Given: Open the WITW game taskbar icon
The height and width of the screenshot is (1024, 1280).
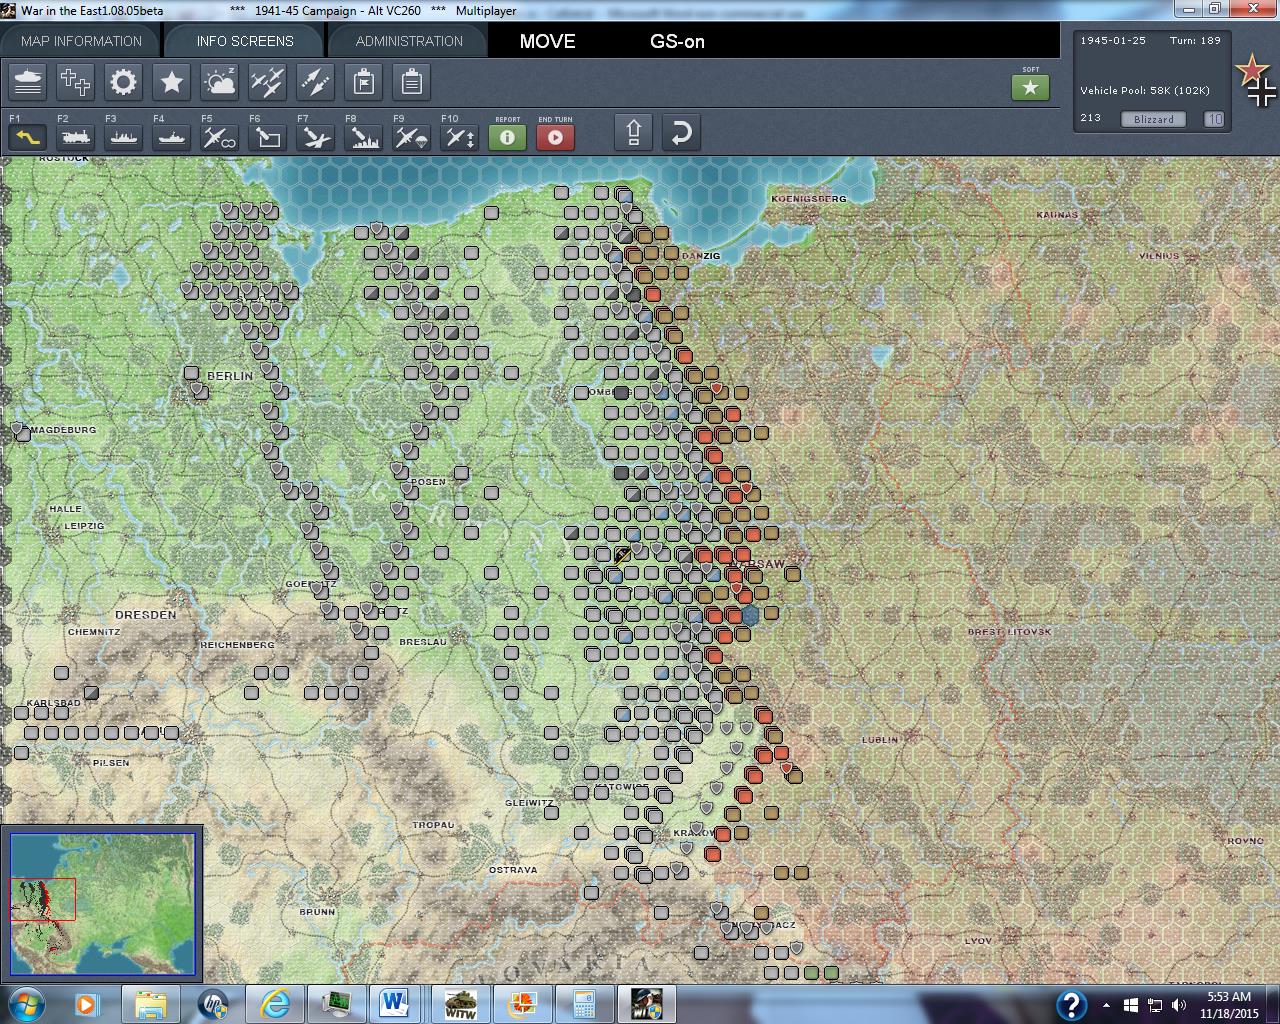Looking at the screenshot, I should coord(459,1004).
